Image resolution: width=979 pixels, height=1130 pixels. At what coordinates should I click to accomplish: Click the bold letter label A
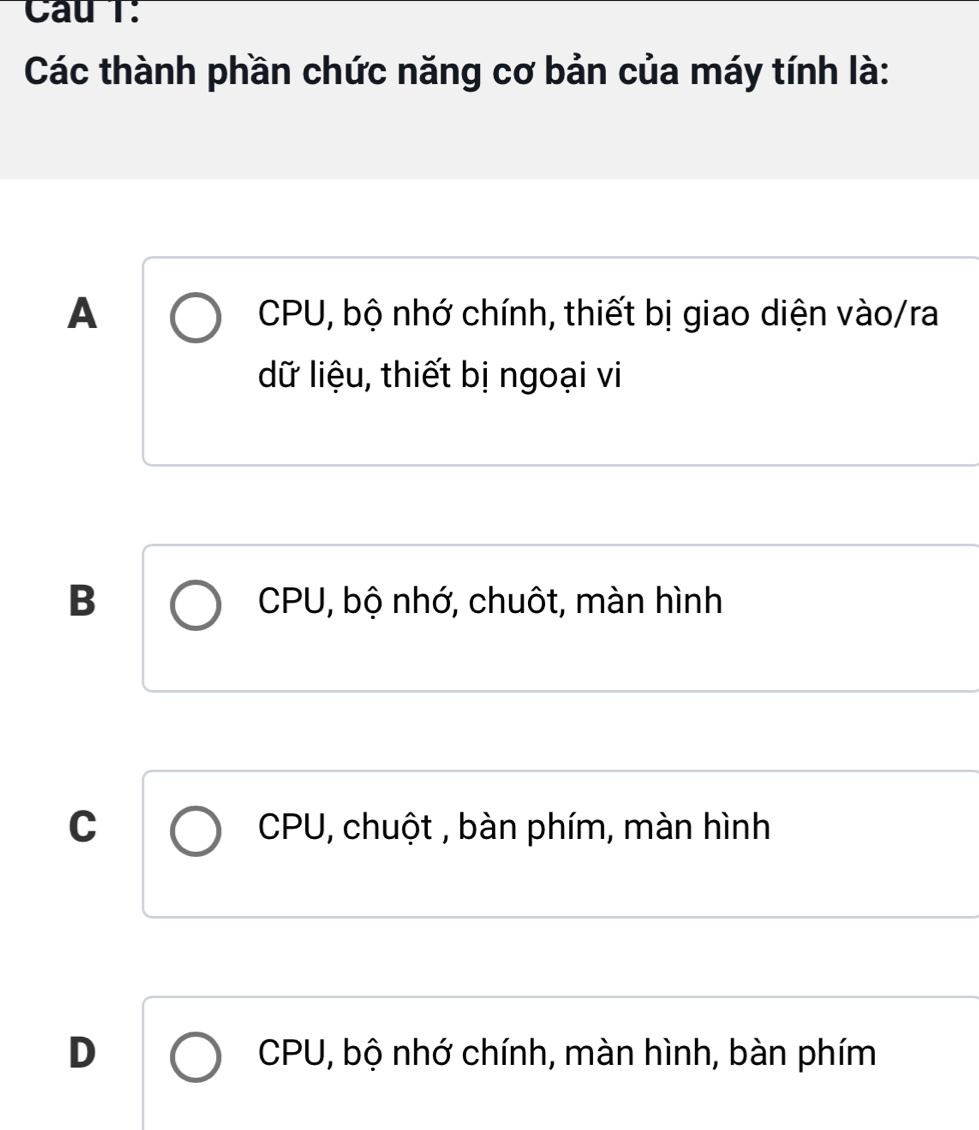tap(86, 314)
